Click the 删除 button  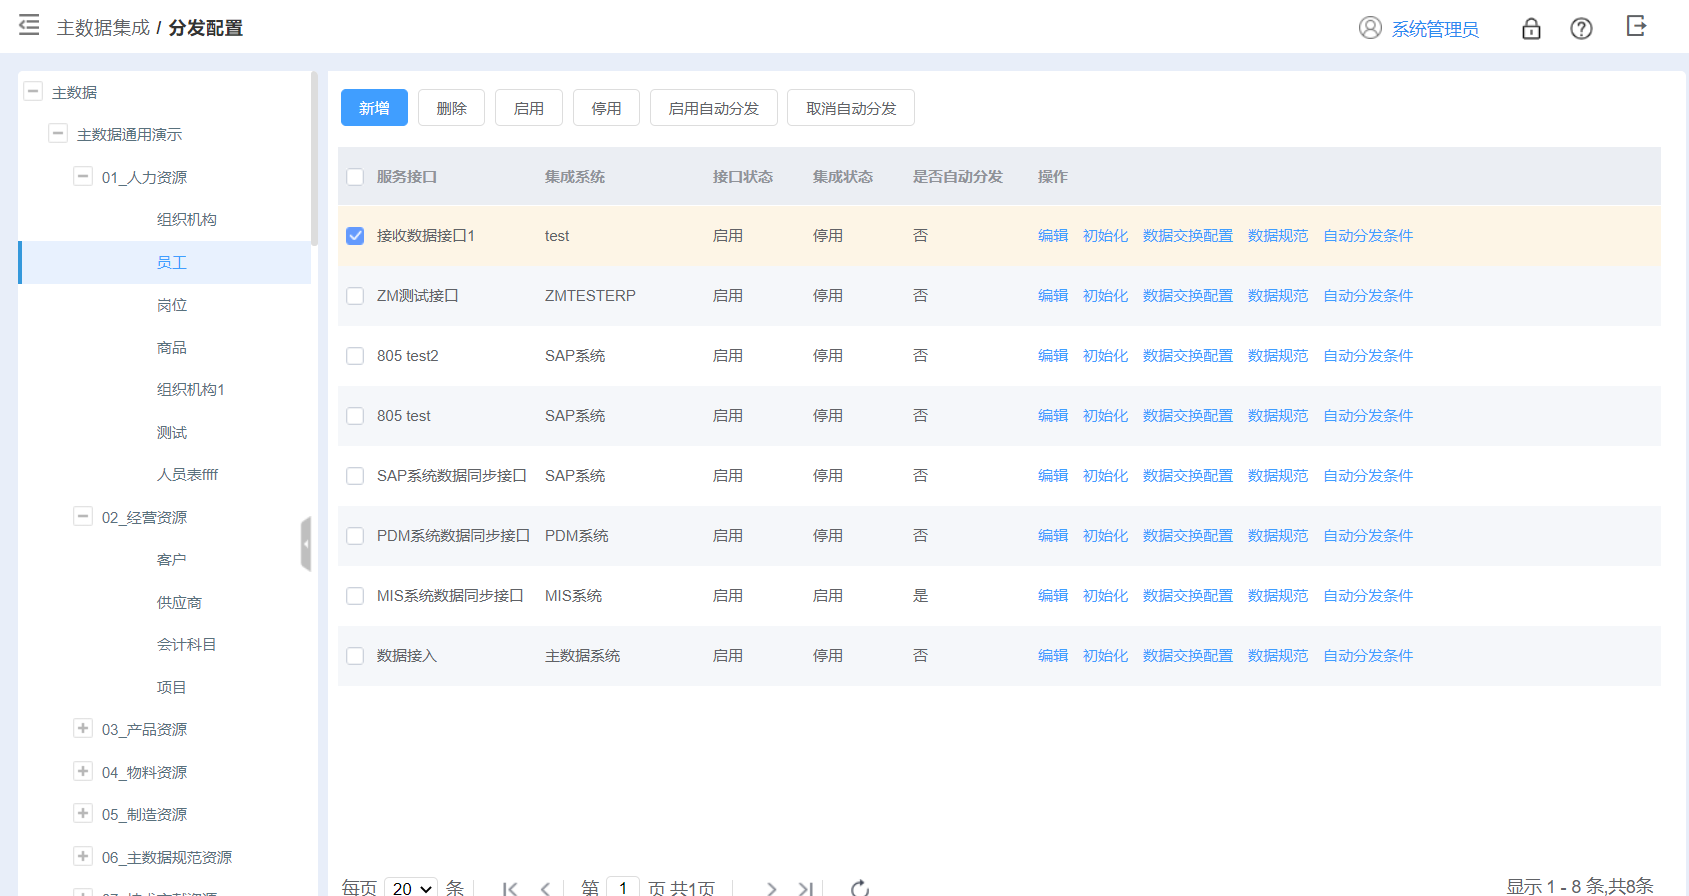click(451, 108)
